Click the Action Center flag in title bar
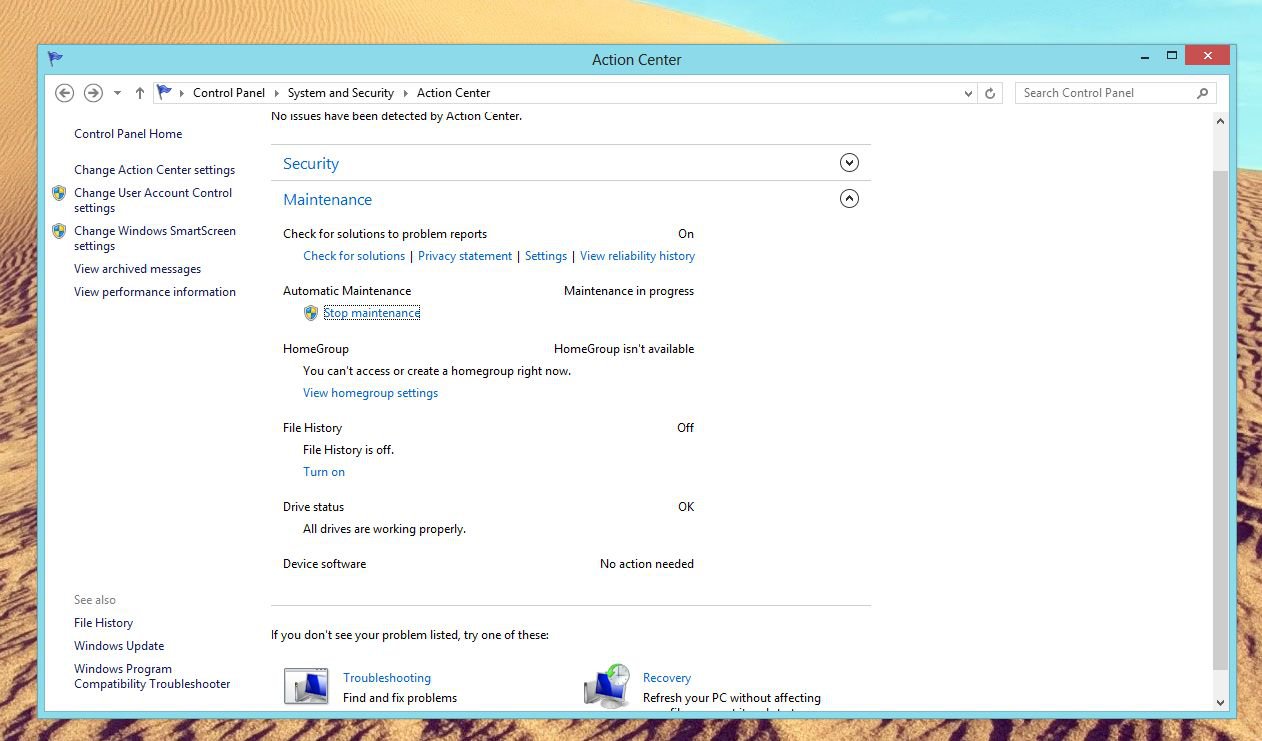This screenshot has width=1262, height=741. 55,59
